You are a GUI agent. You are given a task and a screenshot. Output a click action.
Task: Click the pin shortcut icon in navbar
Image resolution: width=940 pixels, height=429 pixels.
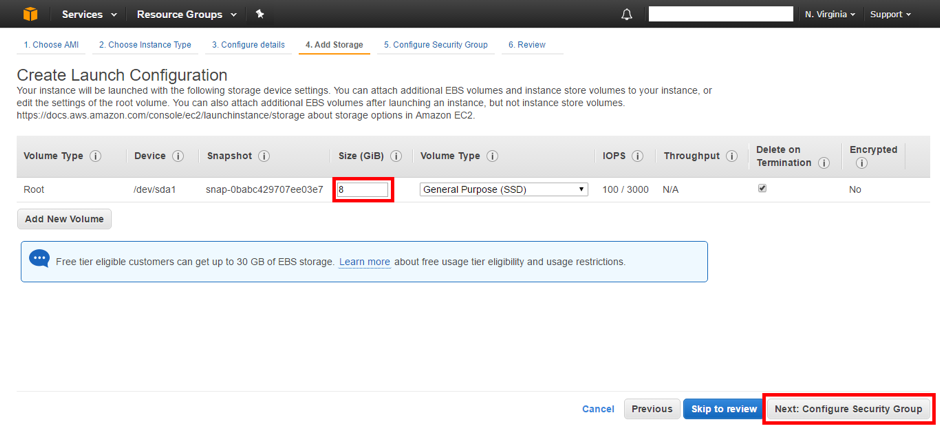click(260, 14)
